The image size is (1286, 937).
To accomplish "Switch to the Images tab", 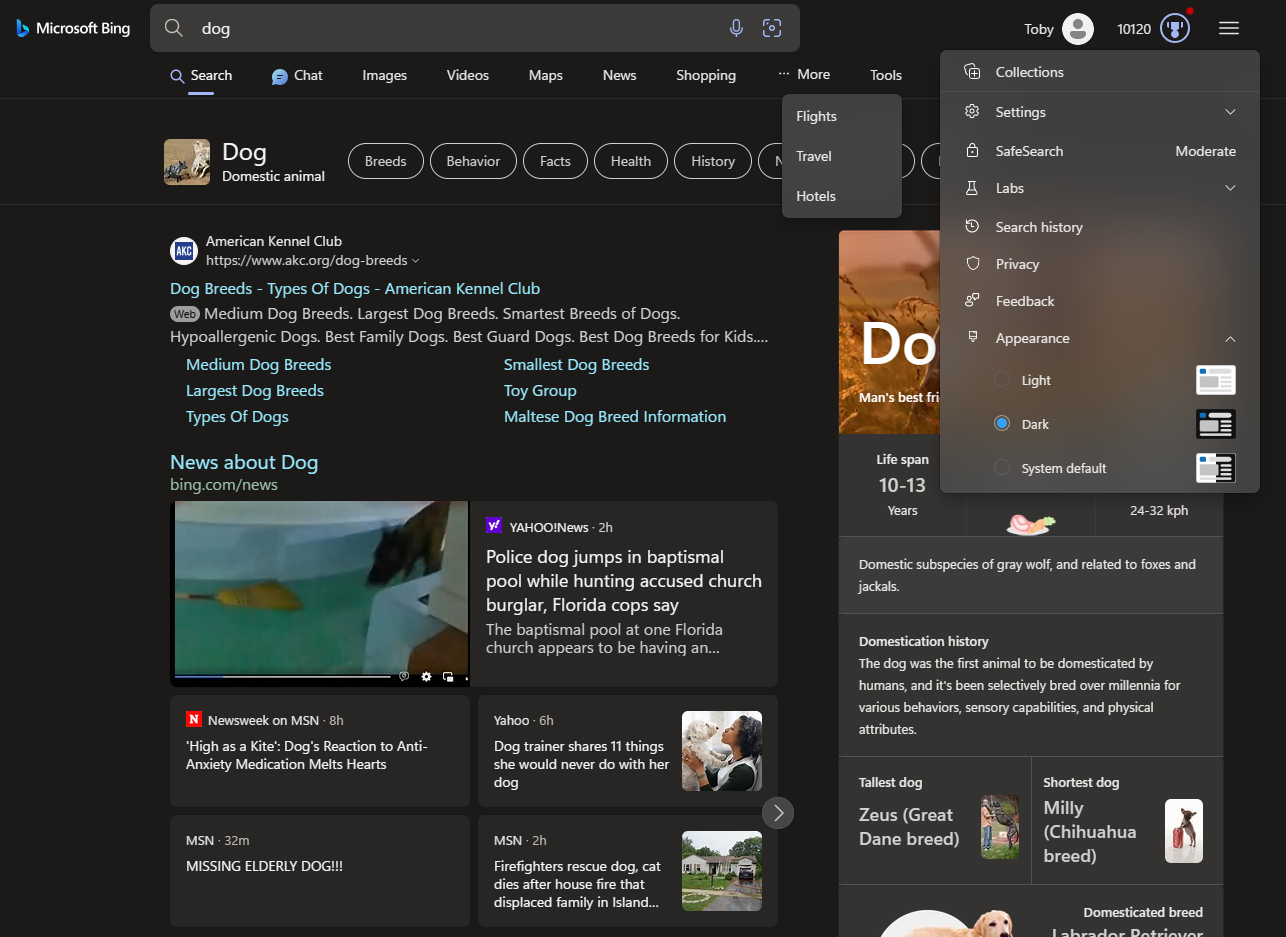I will [x=385, y=75].
